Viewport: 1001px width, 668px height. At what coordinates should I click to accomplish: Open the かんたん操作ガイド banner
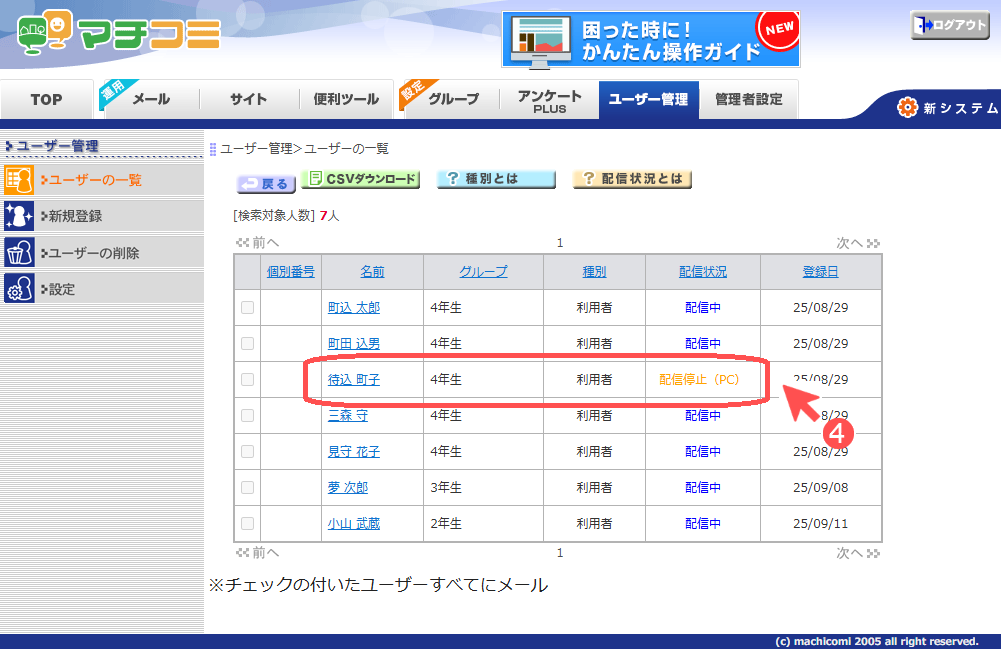tap(650, 40)
